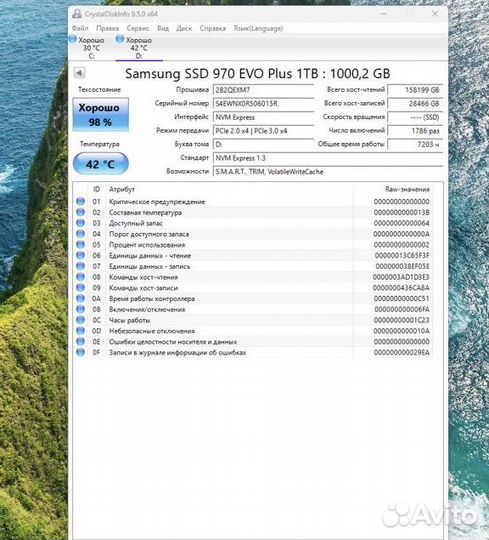Click the previous disk arrow button
This screenshot has width=489, height=540.
point(79,73)
